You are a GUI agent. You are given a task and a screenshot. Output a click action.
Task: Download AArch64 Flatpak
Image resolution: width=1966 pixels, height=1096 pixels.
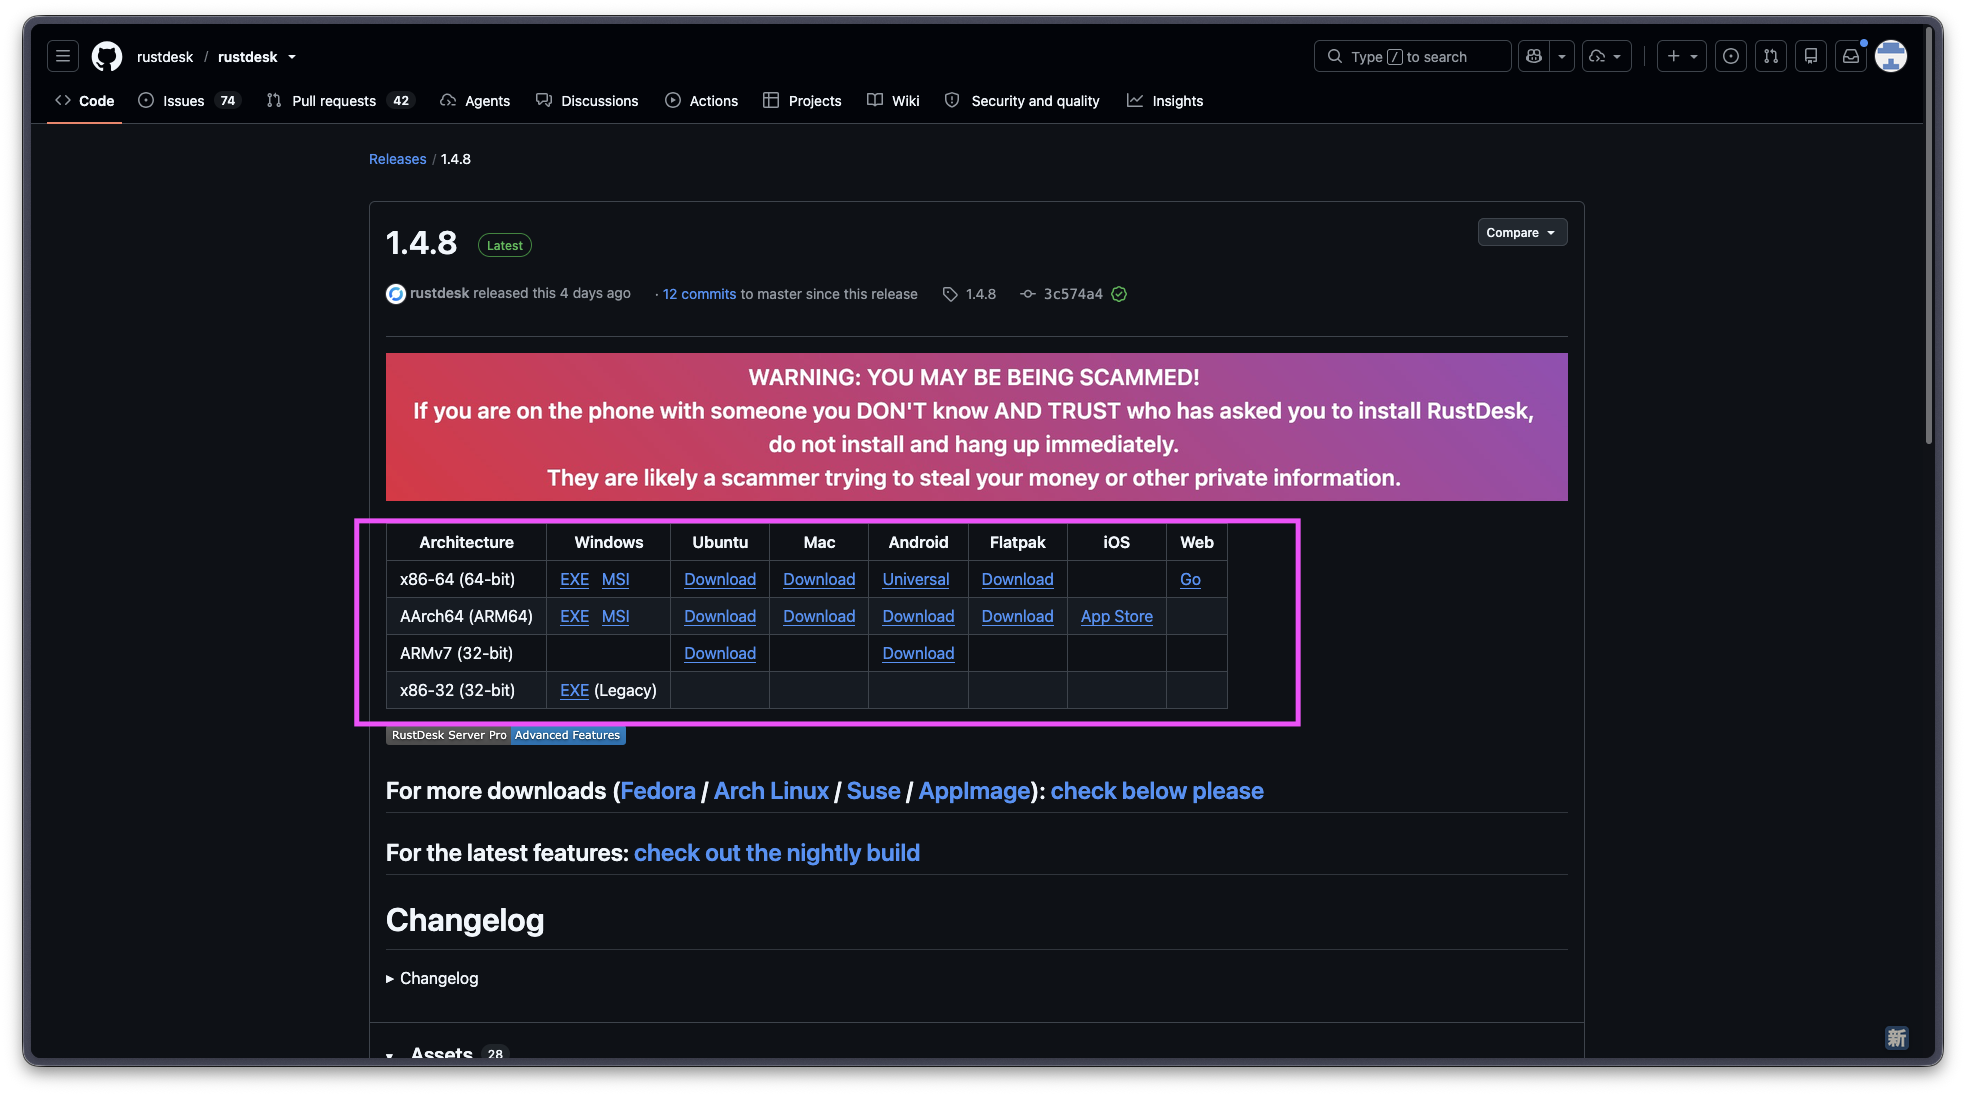1017,616
